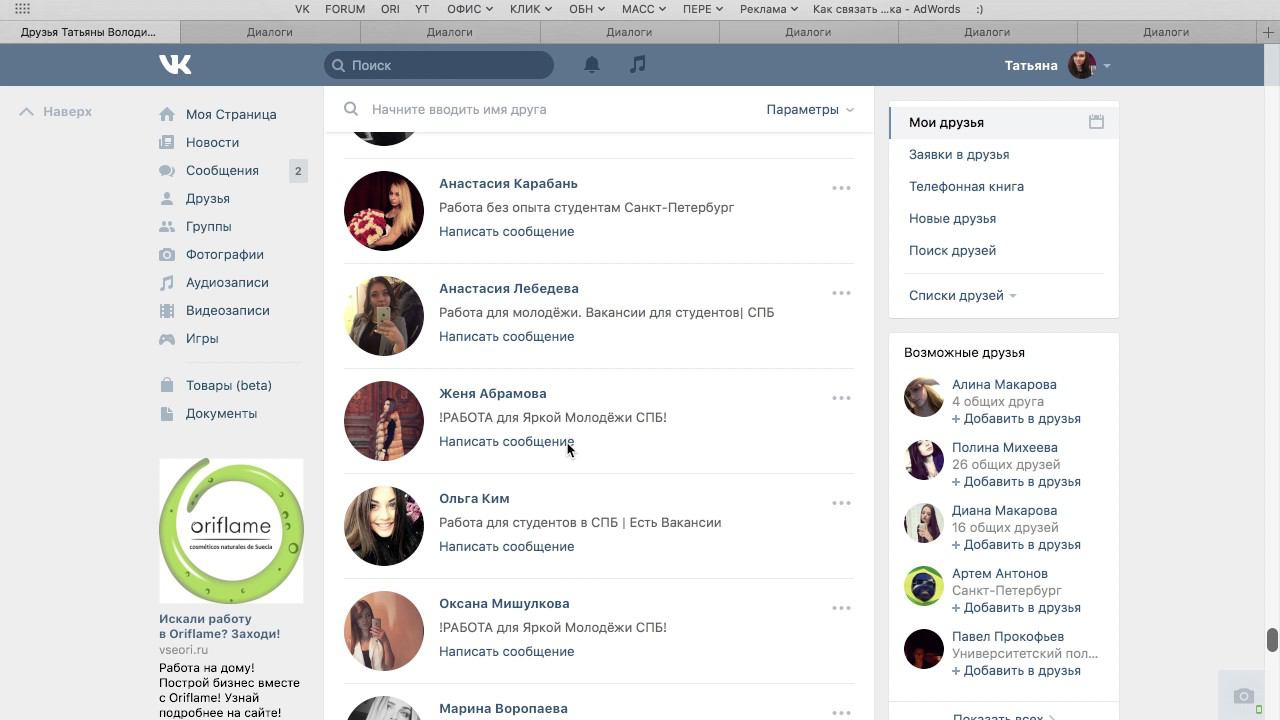Open Женя Абрамова profile name
Viewport: 1280px width, 720px height.
pos(492,393)
